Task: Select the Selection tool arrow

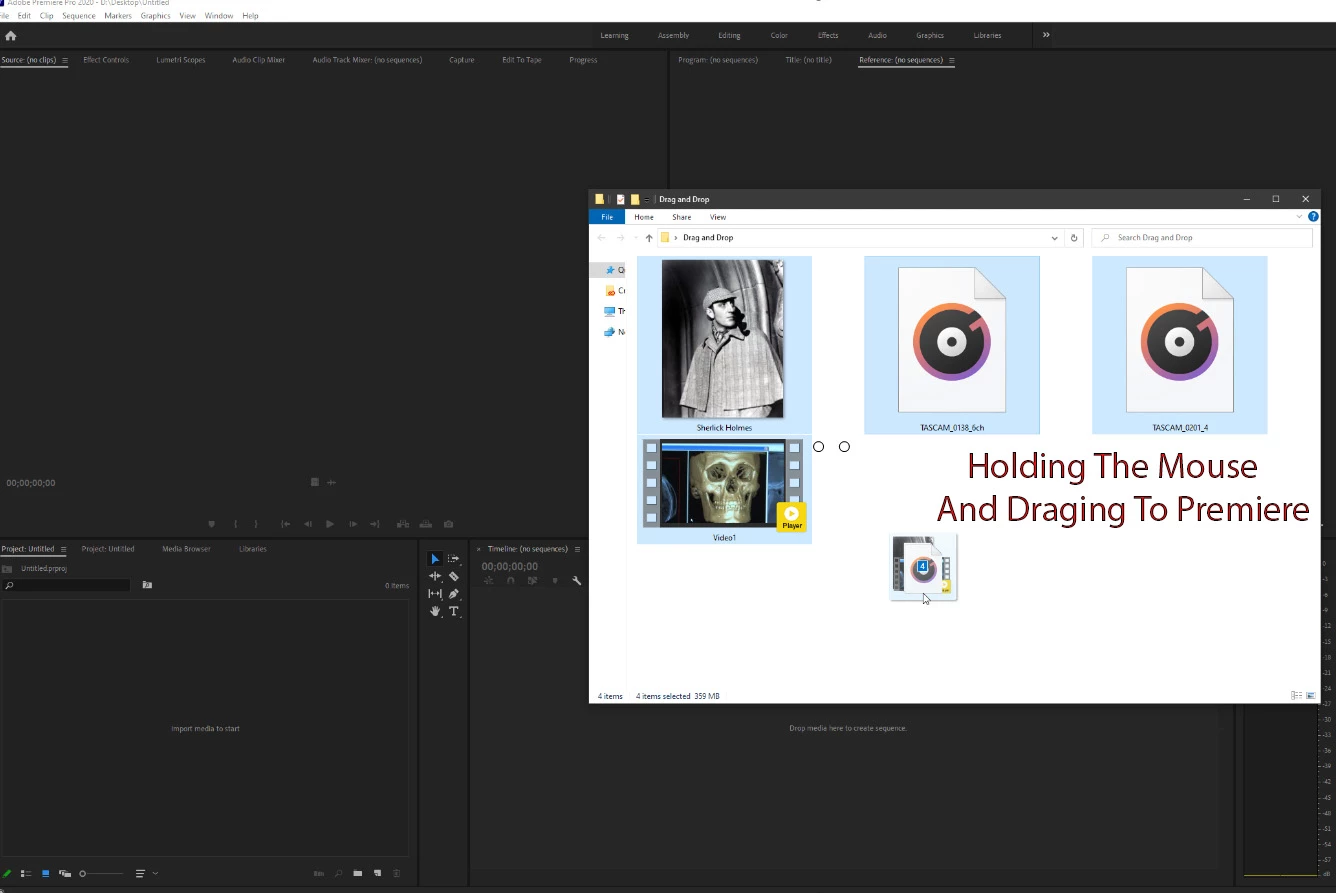Action: click(435, 559)
